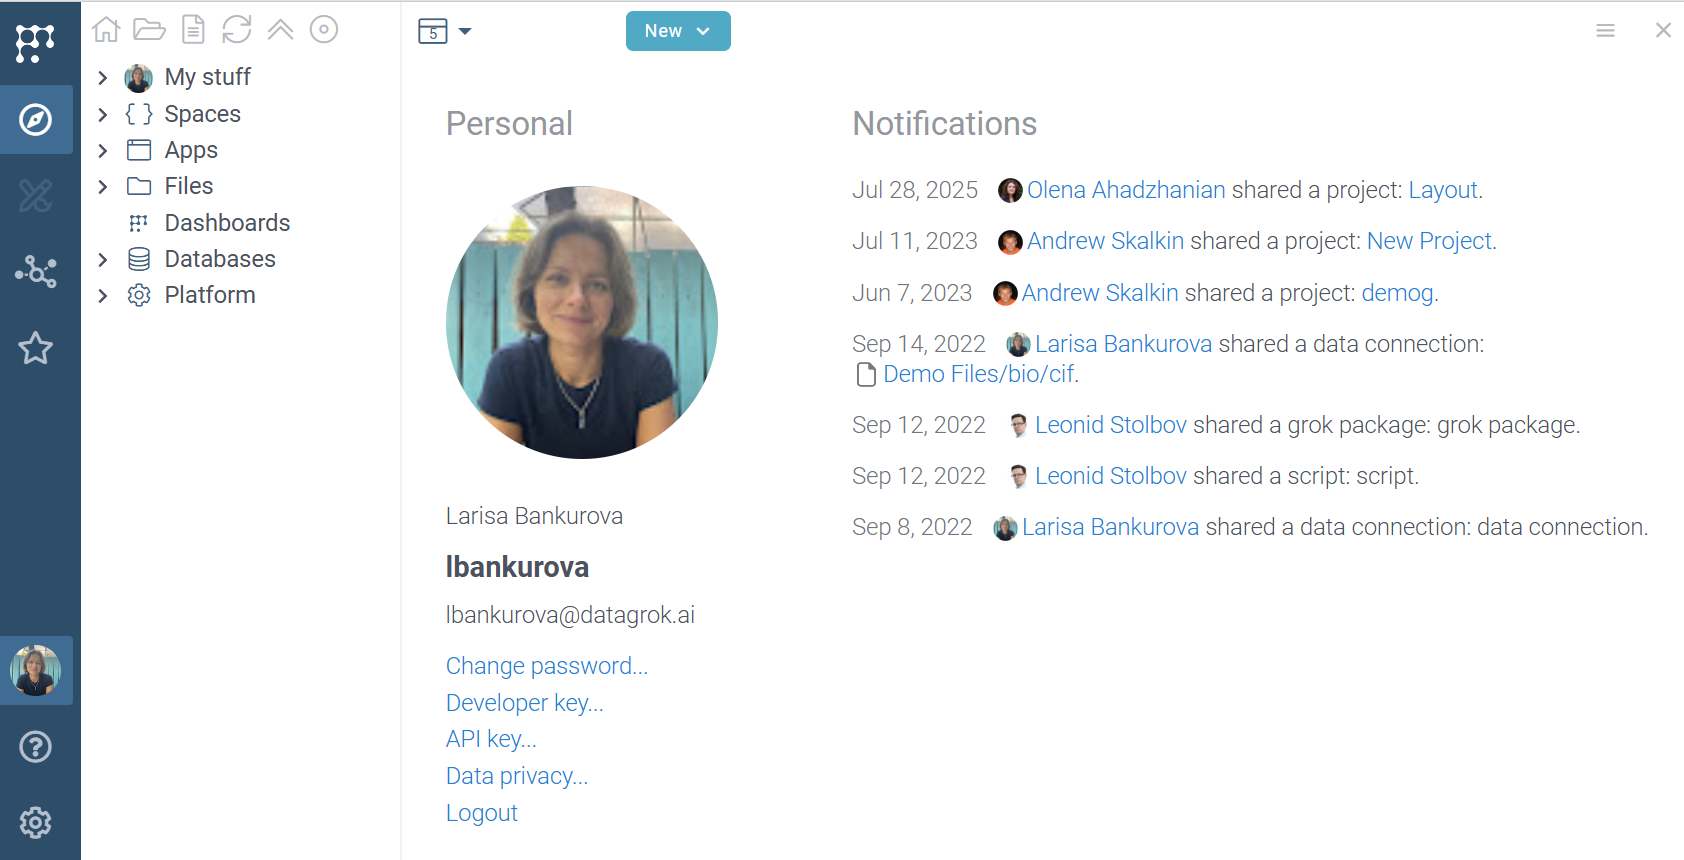This screenshot has width=1684, height=860.
Task: Click the open folder icon in the toolbar
Action: [150, 29]
